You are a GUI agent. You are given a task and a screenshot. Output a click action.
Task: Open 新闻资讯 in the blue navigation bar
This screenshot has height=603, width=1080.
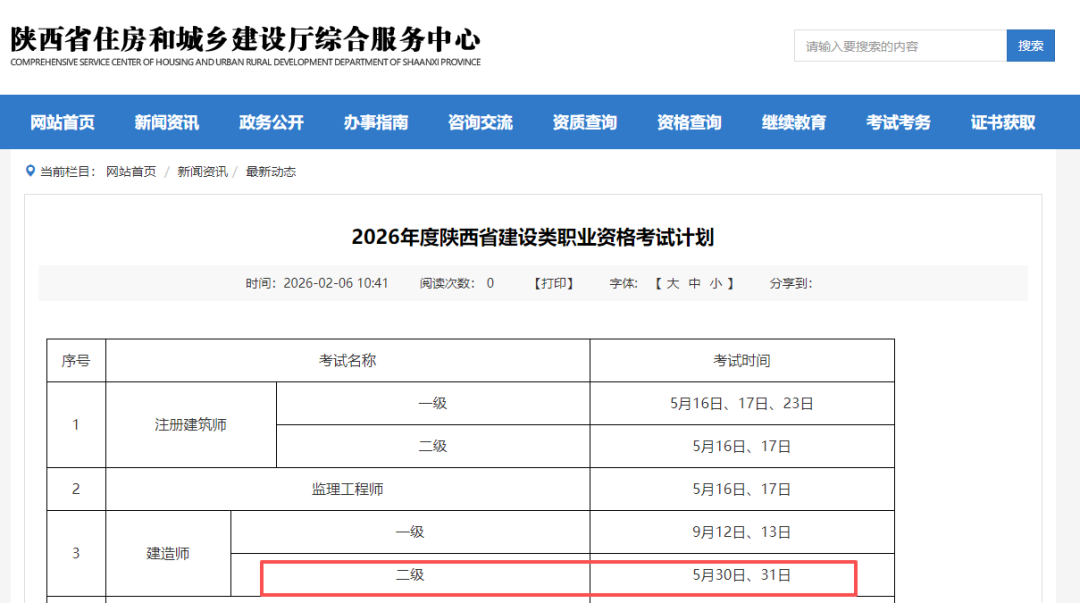(x=167, y=123)
